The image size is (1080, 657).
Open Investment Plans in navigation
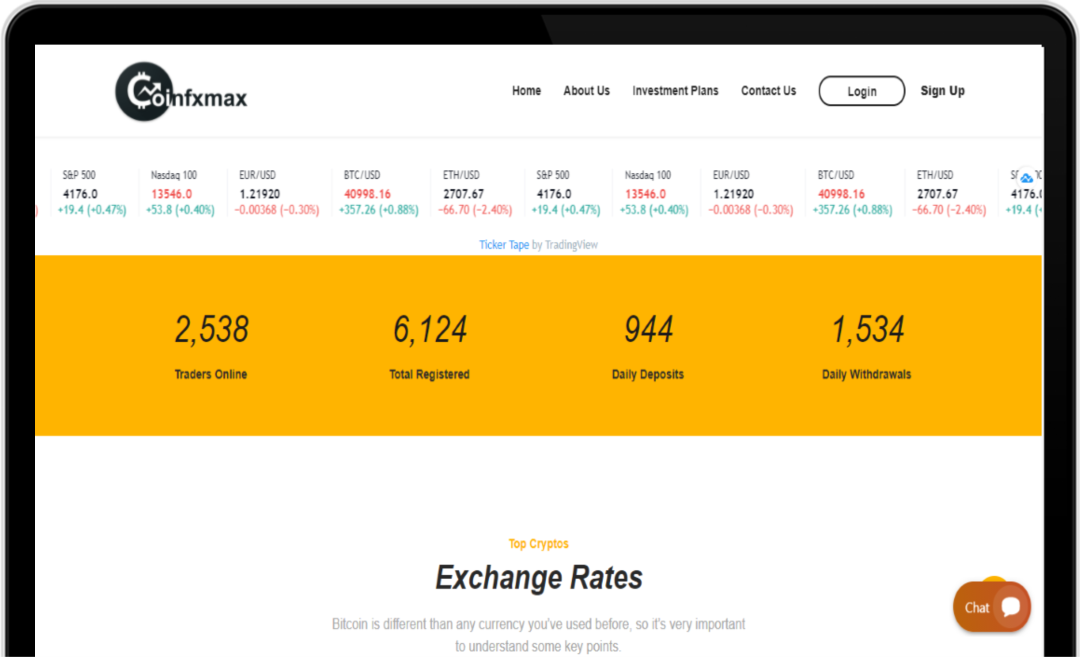pos(675,91)
